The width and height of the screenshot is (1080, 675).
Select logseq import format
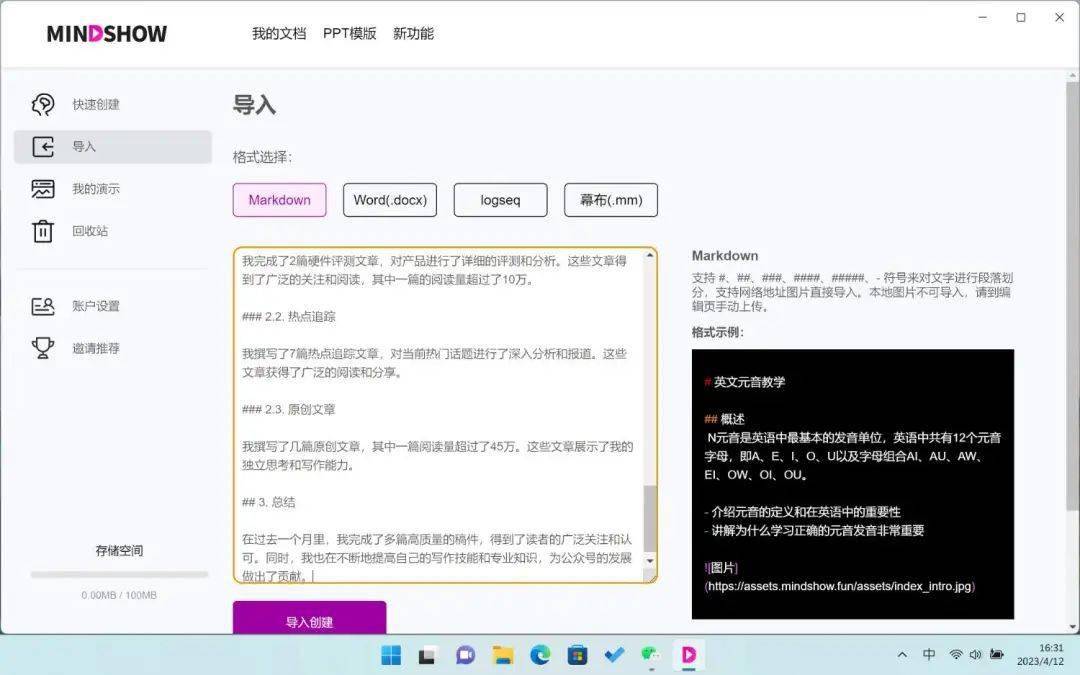(500, 200)
